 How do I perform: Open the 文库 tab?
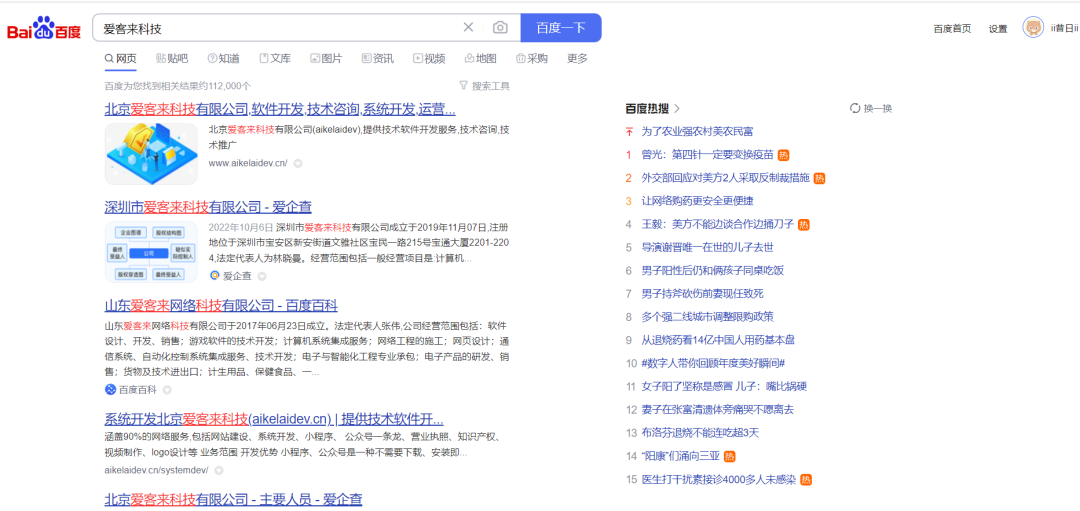275,59
